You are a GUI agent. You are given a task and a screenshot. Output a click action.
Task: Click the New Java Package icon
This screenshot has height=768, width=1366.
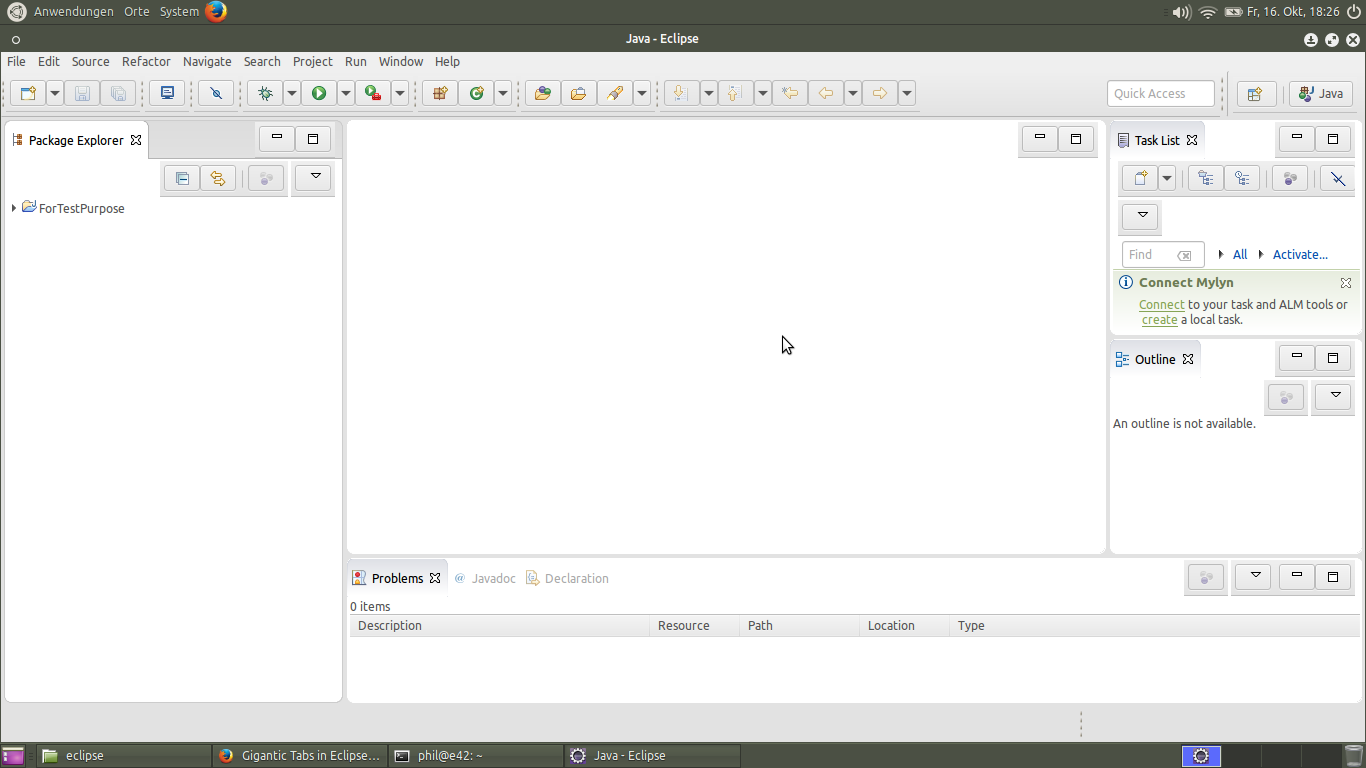click(x=440, y=93)
